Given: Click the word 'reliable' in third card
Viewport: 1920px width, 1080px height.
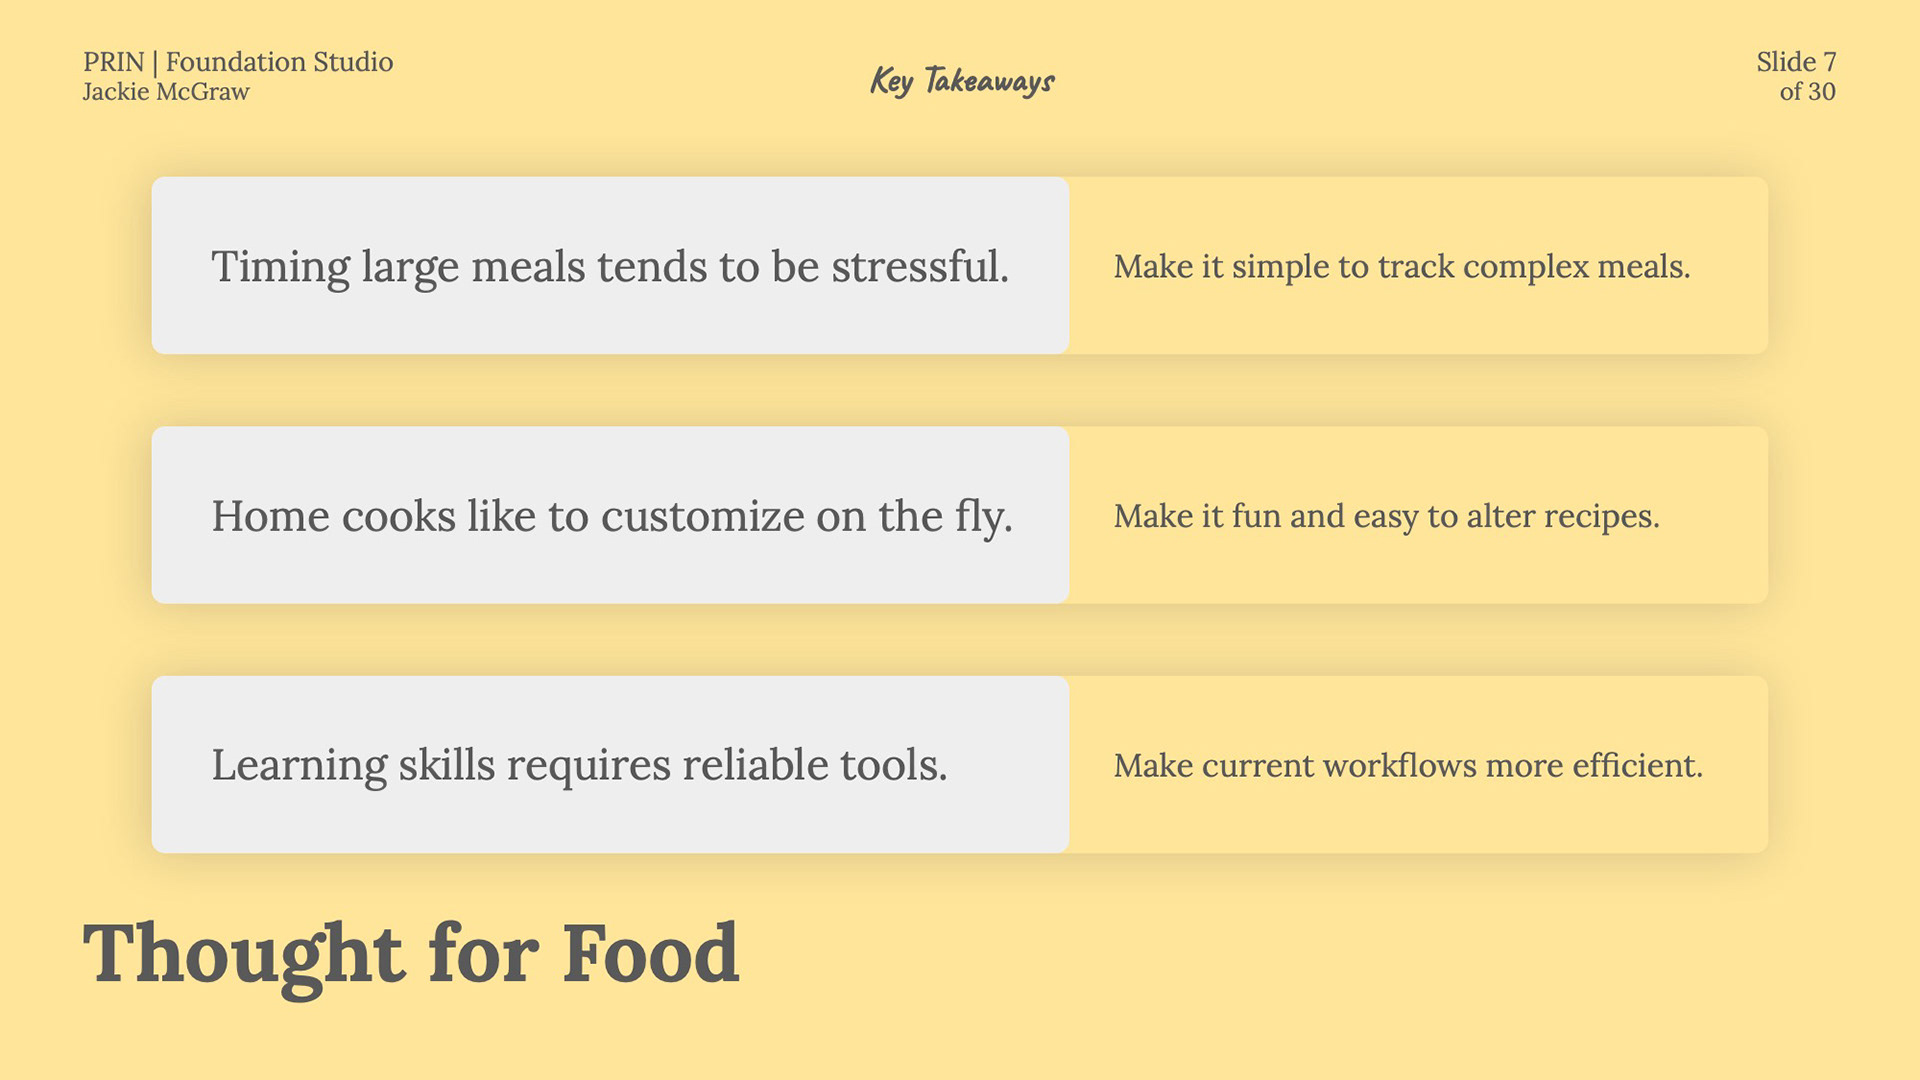Looking at the screenshot, I should [755, 765].
